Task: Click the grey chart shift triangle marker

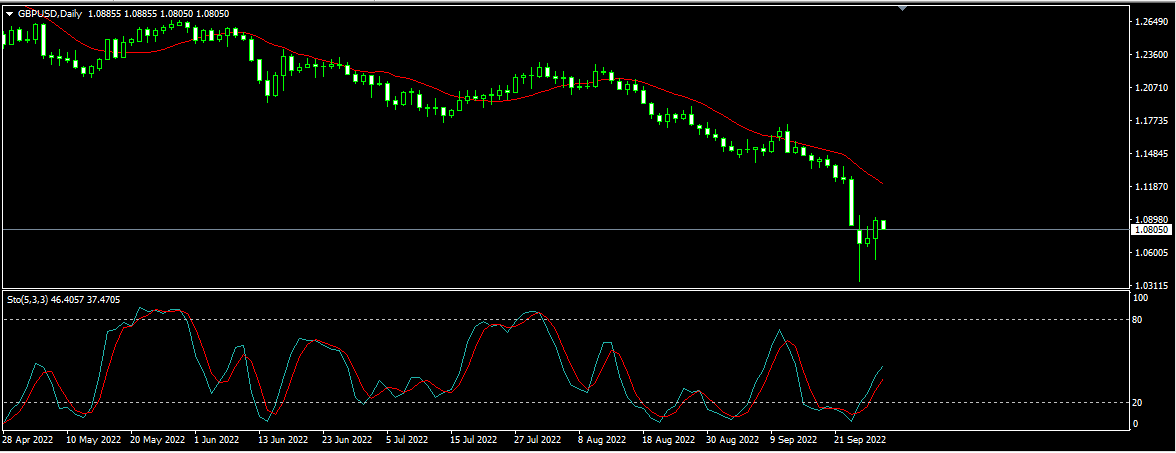Action: 902,8
